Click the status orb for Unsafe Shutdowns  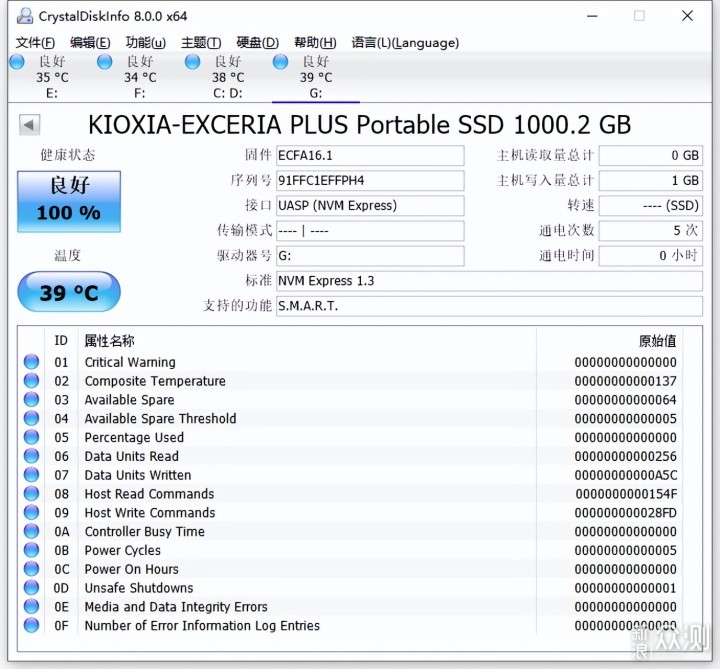[x=32, y=588]
